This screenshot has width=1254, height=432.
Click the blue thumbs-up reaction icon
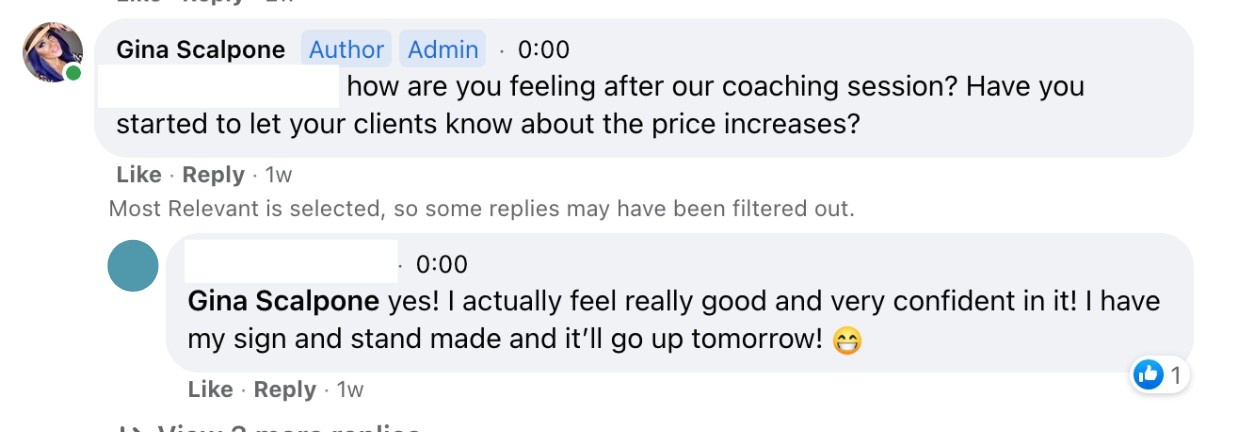tap(1148, 375)
